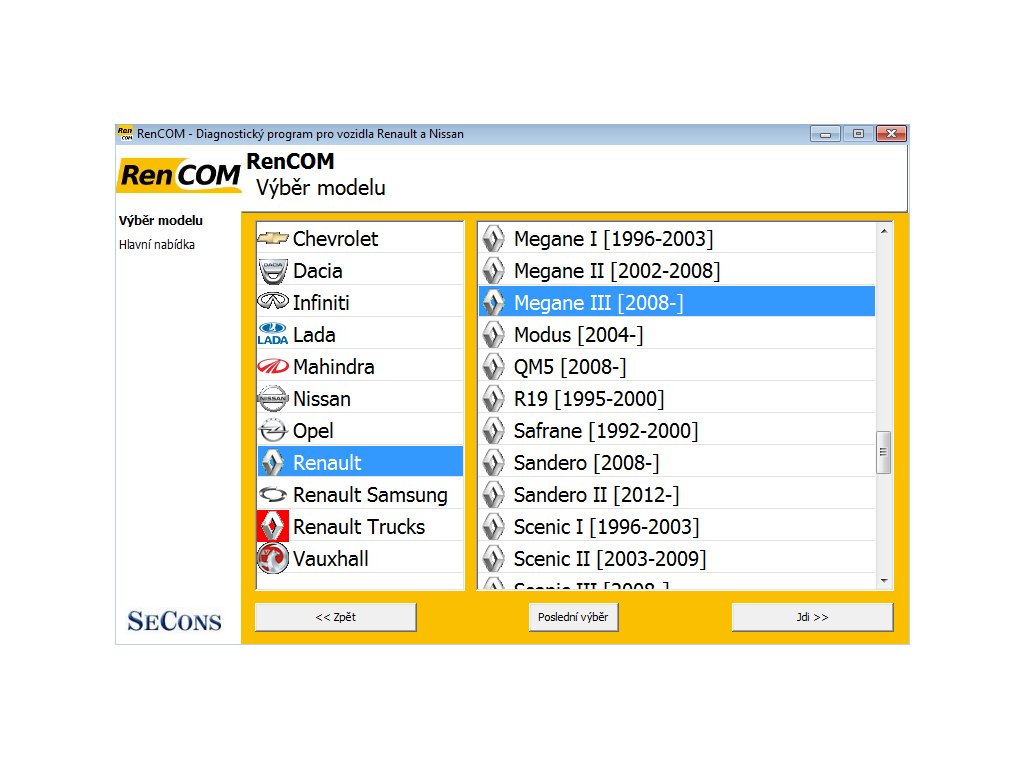Choose model Sandero [2008-] text
The height and width of the screenshot is (768, 1024).
(x=586, y=462)
